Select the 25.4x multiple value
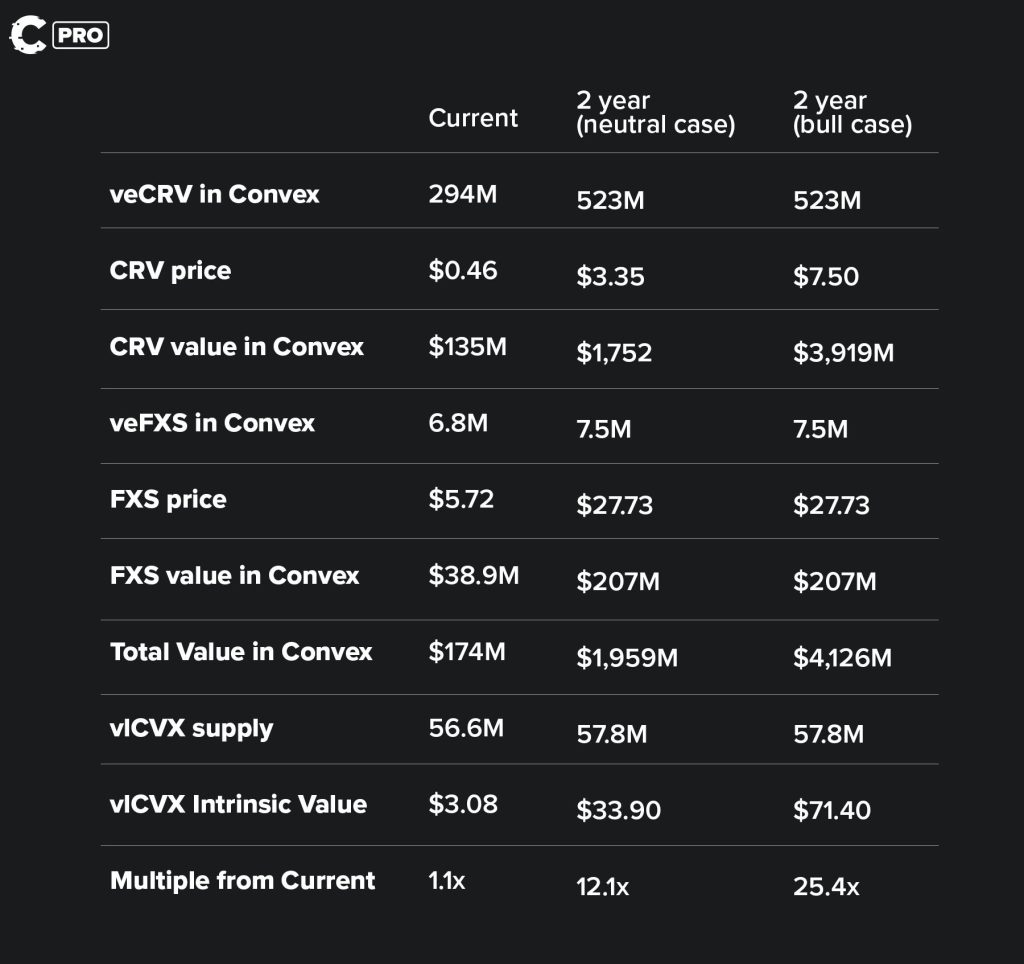This screenshot has height=964, width=1024. point(825,887)
